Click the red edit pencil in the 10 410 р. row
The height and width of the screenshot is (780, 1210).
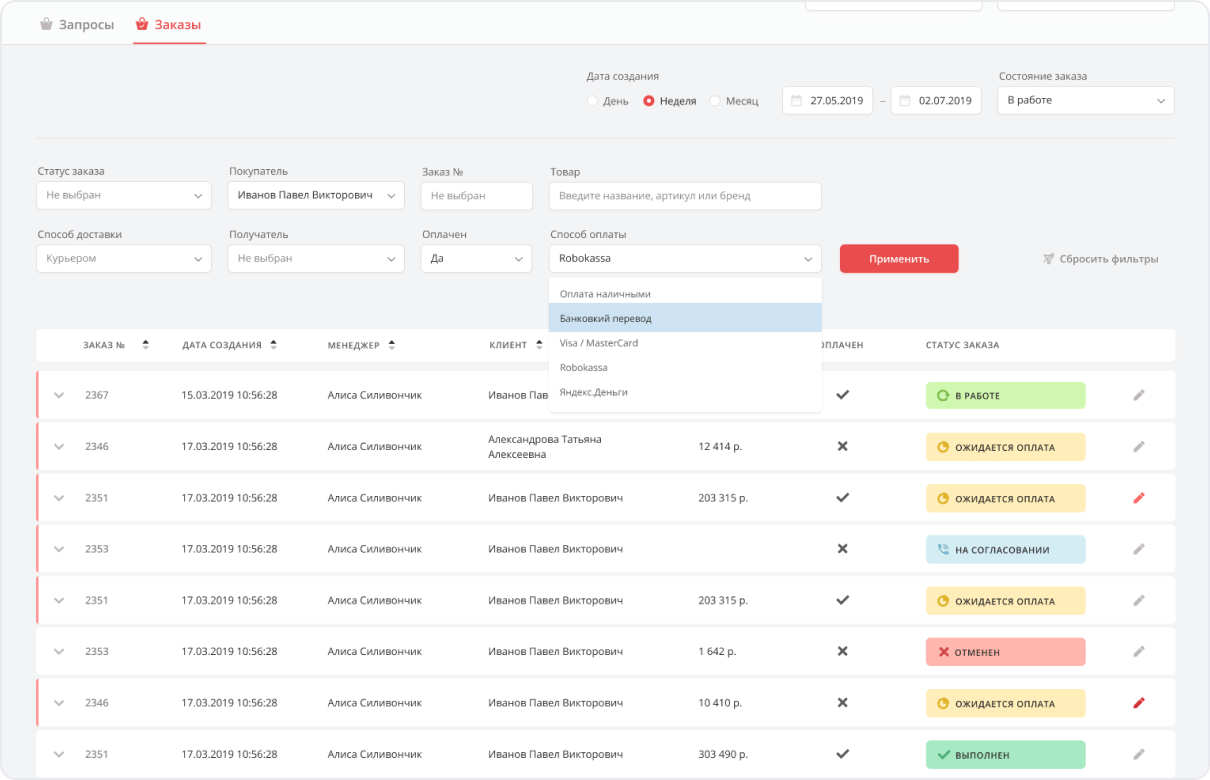pyautogui.click(x=1138, y=703)
